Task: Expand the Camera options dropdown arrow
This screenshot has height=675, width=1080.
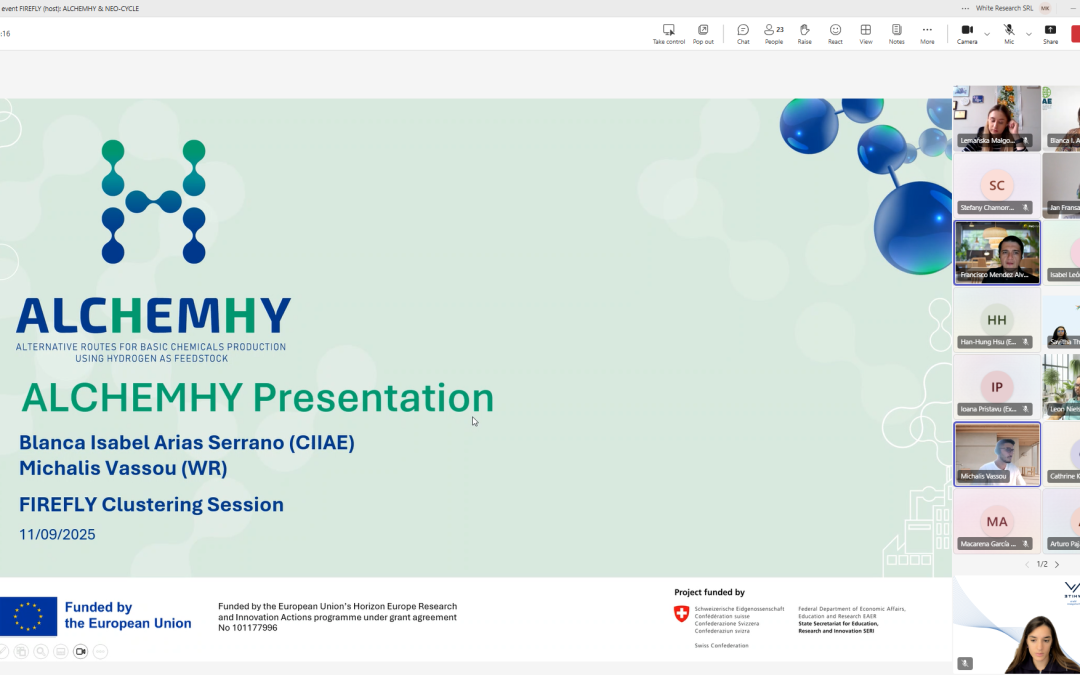Action: (x=987, y=34)
